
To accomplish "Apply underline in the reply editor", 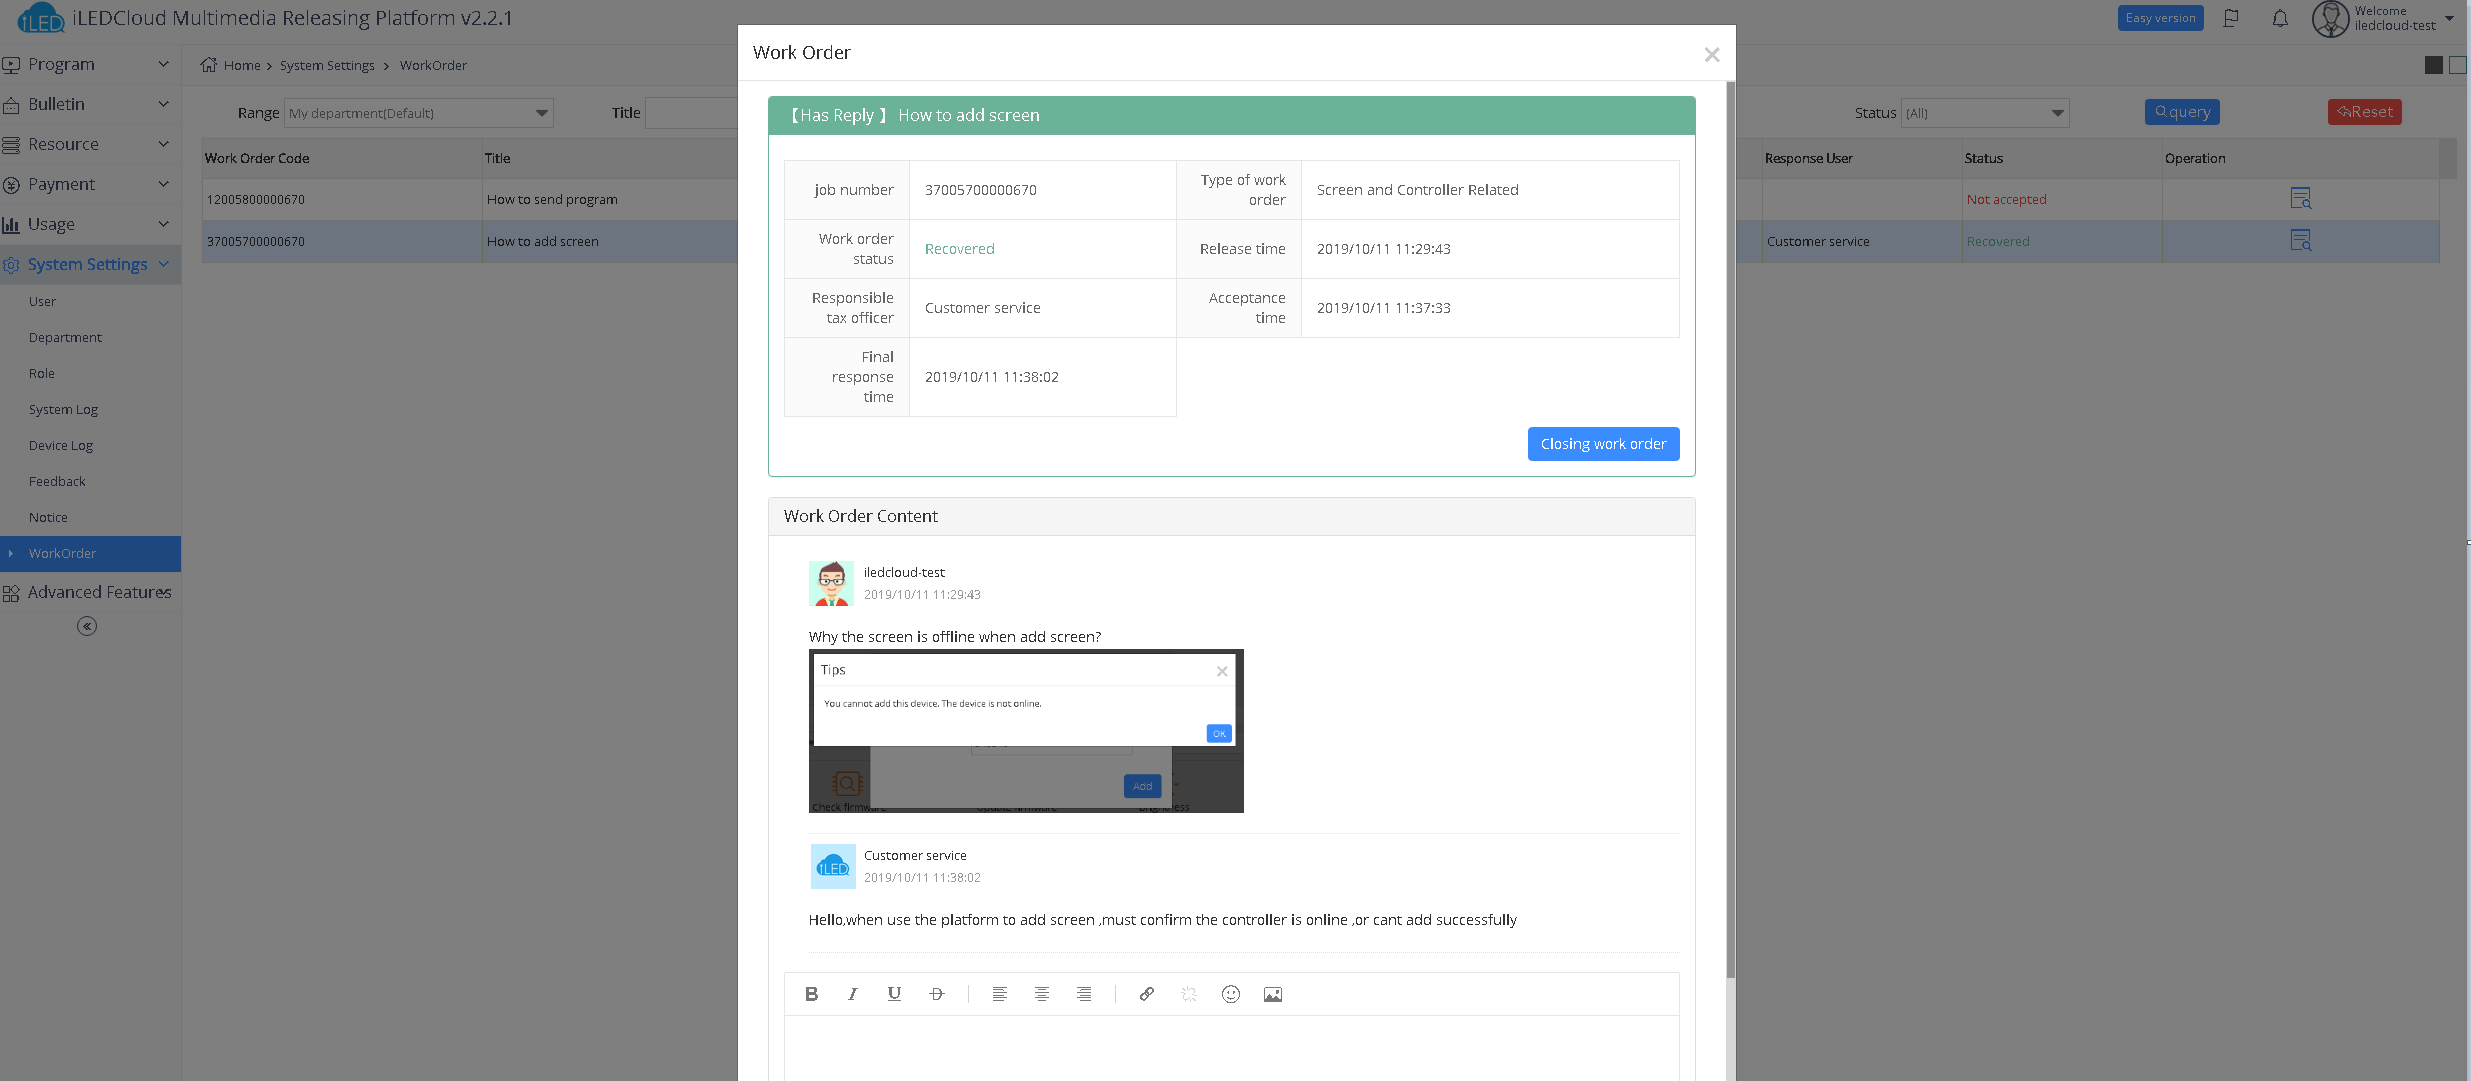I will pos(894,994).
